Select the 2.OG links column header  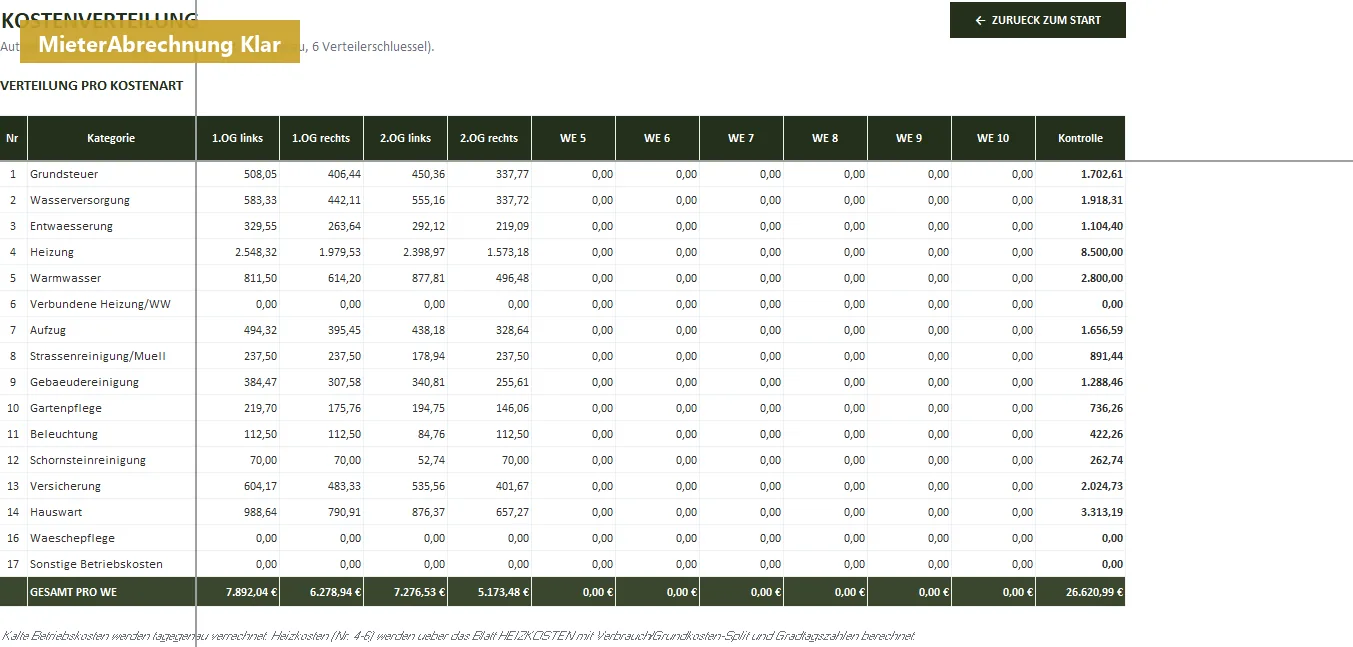(405, 138)
